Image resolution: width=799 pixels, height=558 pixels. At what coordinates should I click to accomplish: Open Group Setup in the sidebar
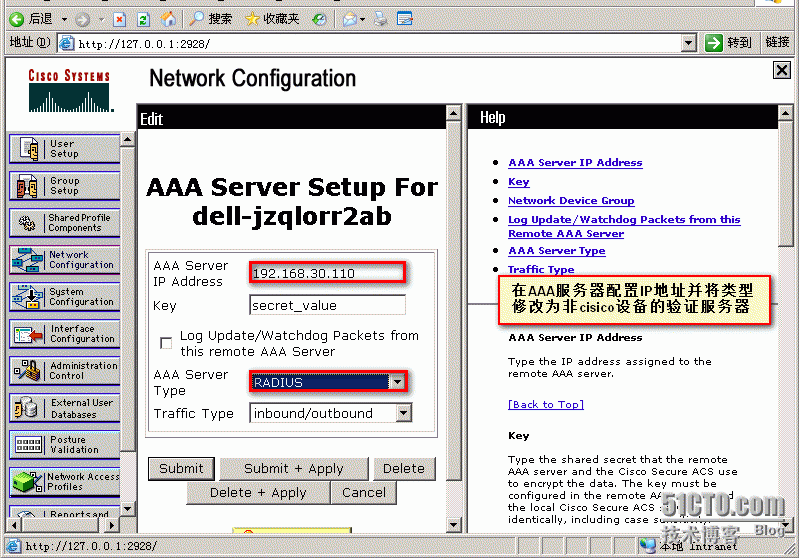tap(65, 185)
